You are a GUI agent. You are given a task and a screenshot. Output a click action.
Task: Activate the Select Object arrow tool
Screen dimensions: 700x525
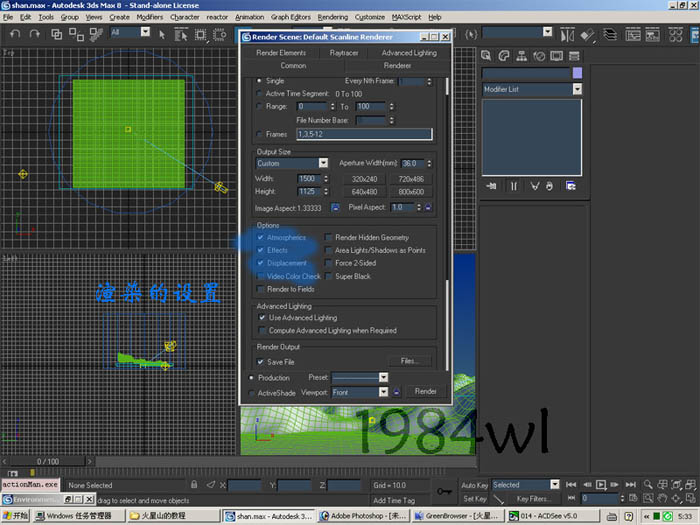point(162,35)
